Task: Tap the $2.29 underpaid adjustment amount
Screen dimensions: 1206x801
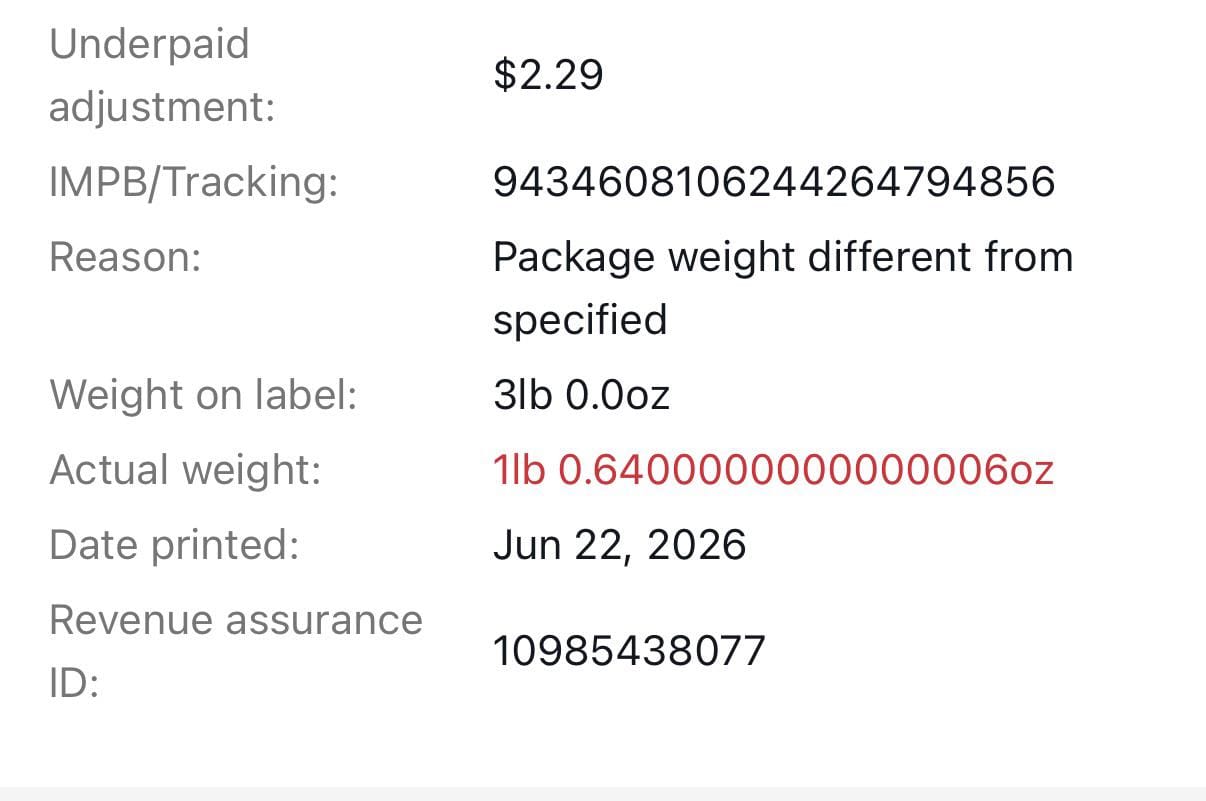Action: (548, 75)
